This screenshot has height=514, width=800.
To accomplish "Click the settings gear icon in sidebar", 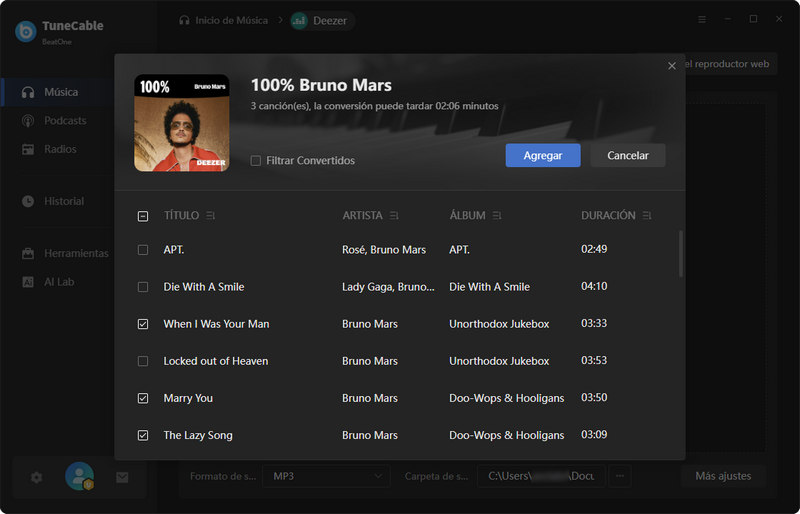I will click(37, 477).
